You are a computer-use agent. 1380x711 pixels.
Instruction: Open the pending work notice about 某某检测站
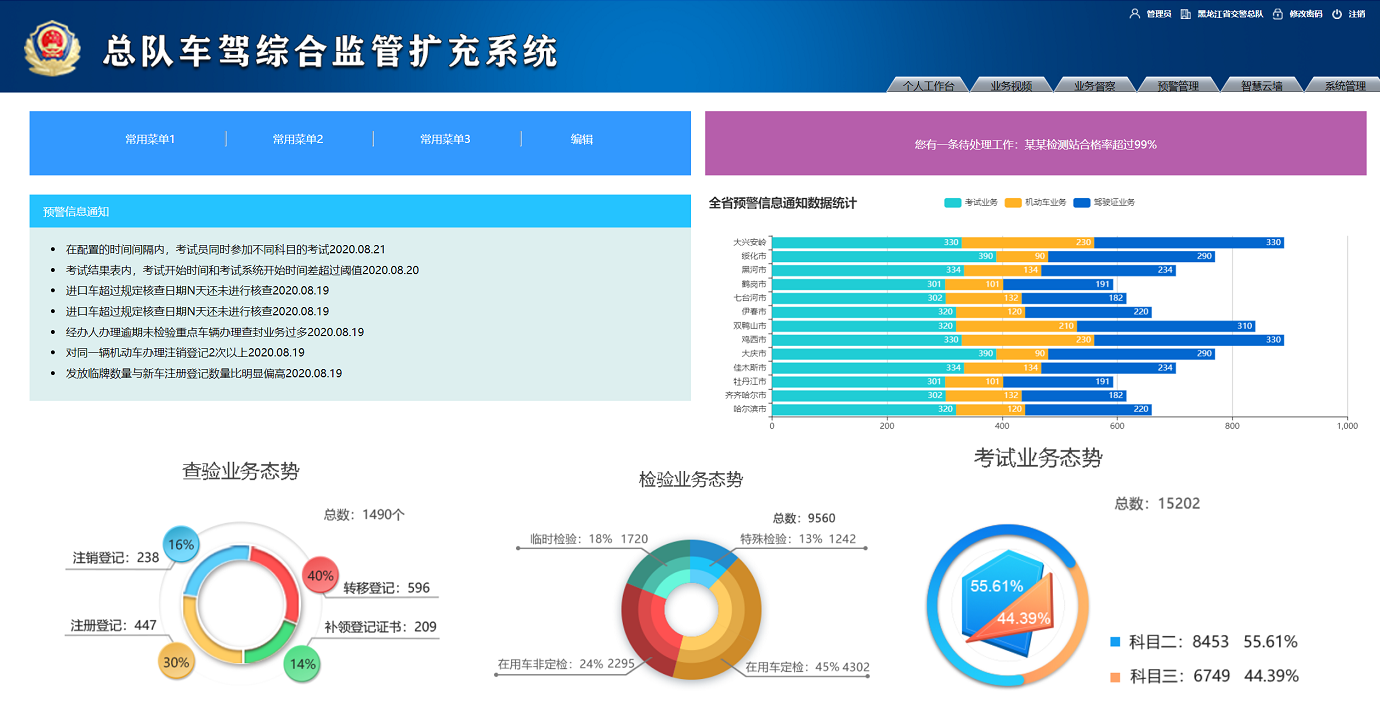(1035, 144)
